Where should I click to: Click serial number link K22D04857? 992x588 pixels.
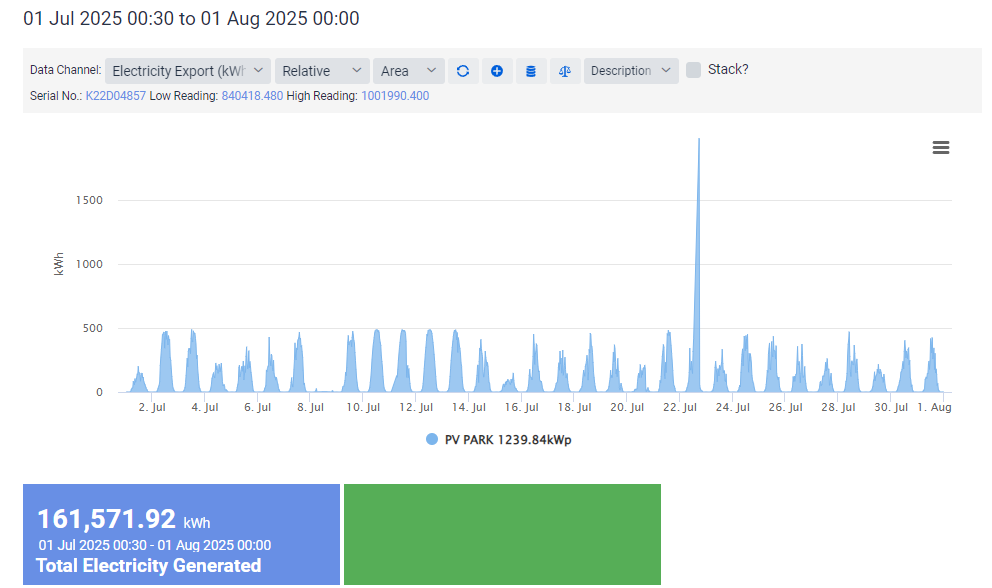coord(119,95)
